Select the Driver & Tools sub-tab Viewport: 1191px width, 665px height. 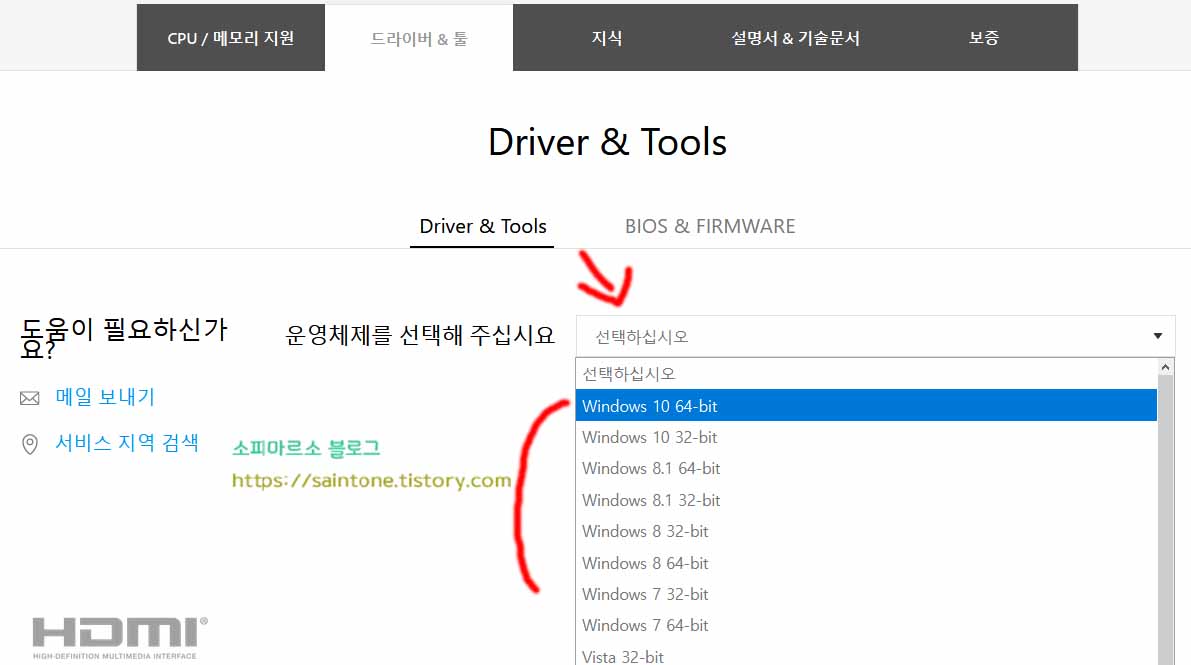[482, 226]
